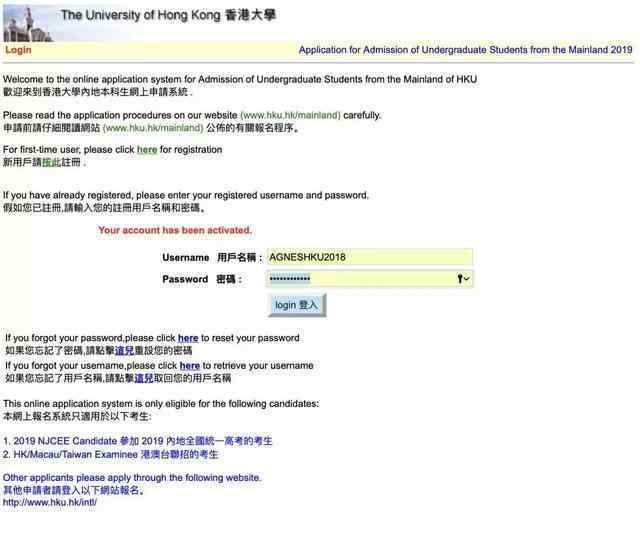Click the login 登入 button

pos(297,305)
